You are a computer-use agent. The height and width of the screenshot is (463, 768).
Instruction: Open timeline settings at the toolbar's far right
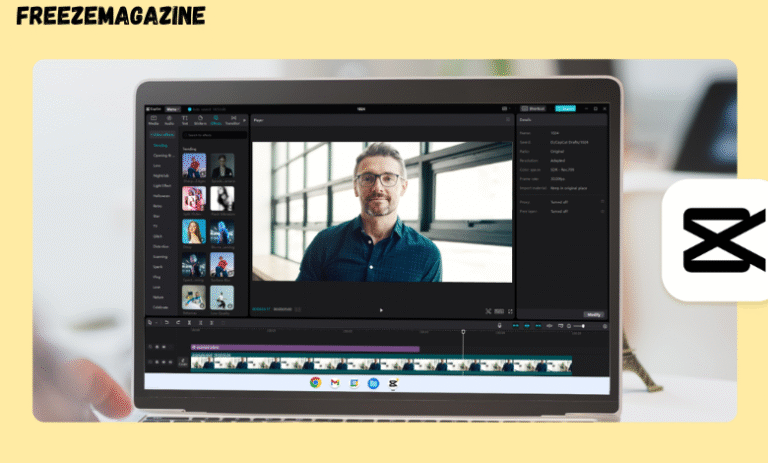(605, 326)
